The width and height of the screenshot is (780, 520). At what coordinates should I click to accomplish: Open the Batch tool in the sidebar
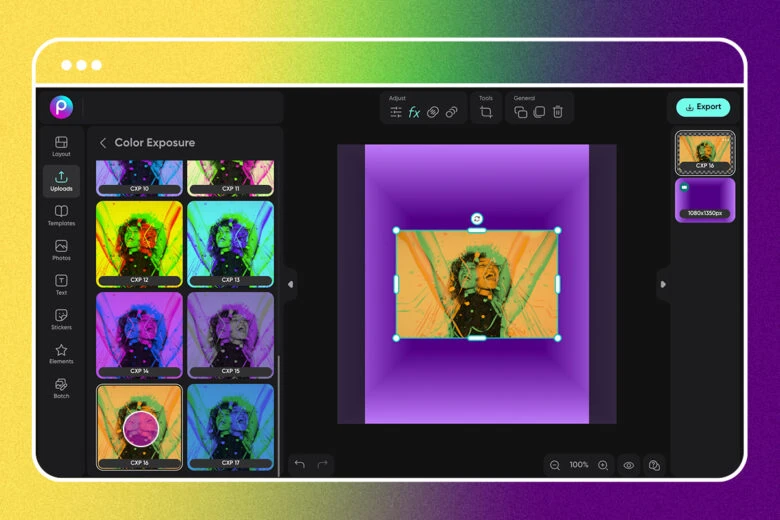61,387
